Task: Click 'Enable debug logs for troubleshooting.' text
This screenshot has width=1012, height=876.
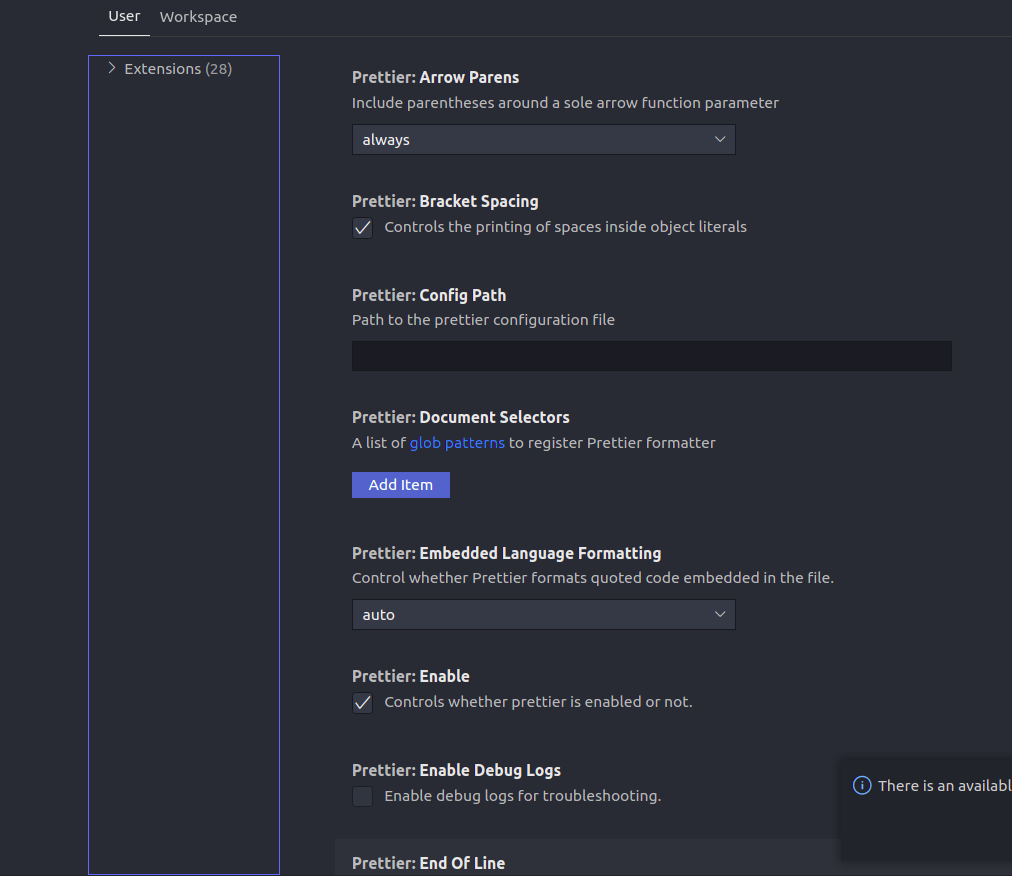Action: tap(523, 796)
